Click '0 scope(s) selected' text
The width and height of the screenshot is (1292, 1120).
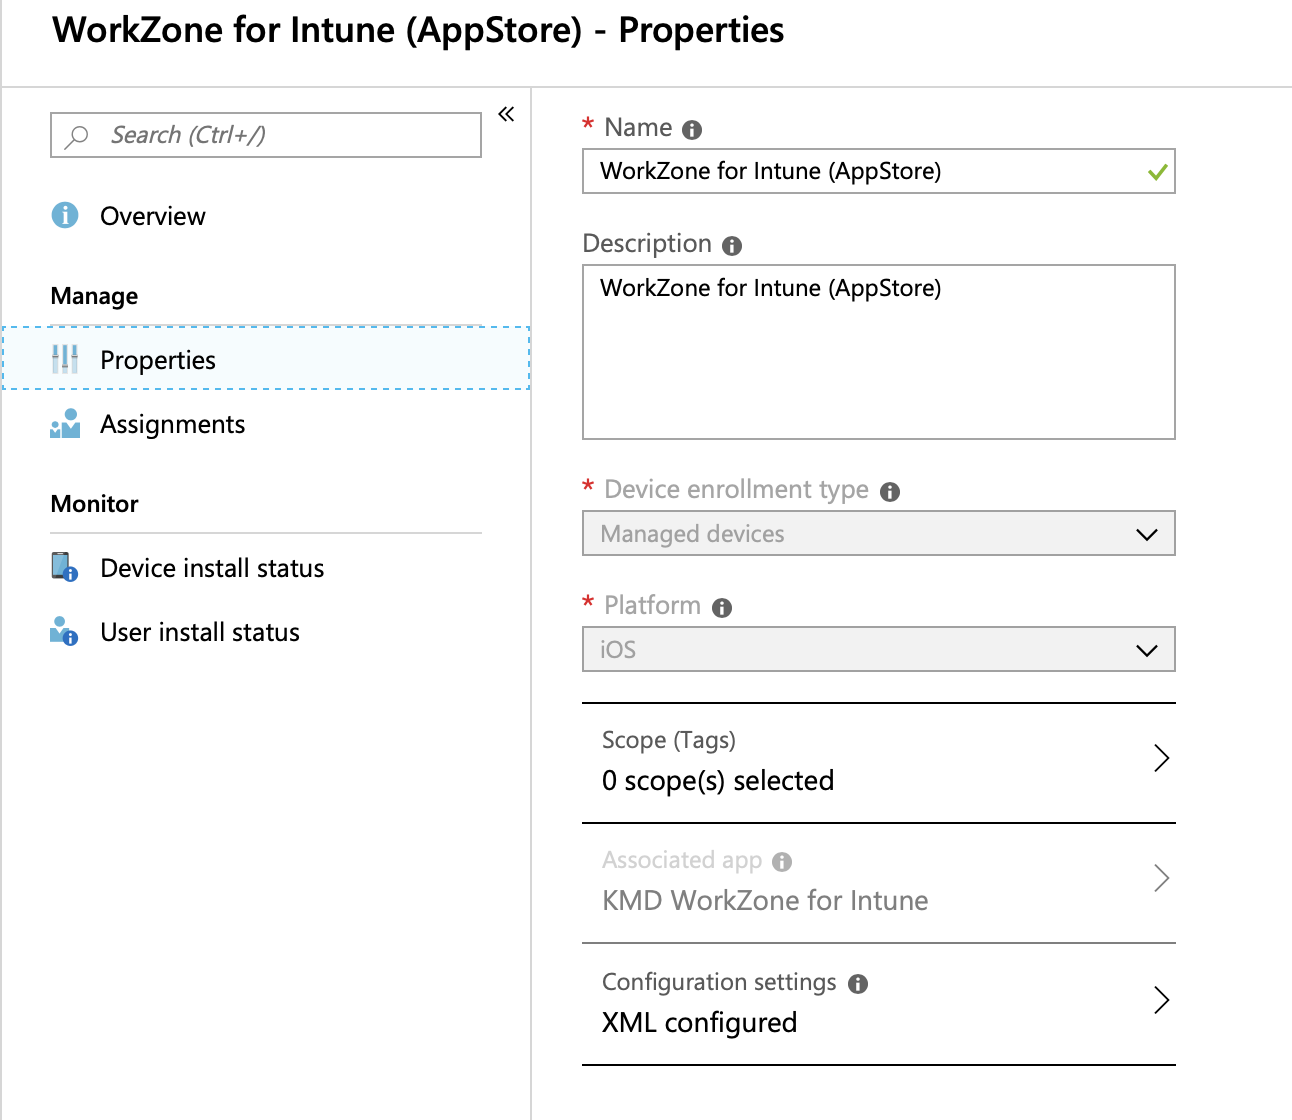[x=718, y=781]
